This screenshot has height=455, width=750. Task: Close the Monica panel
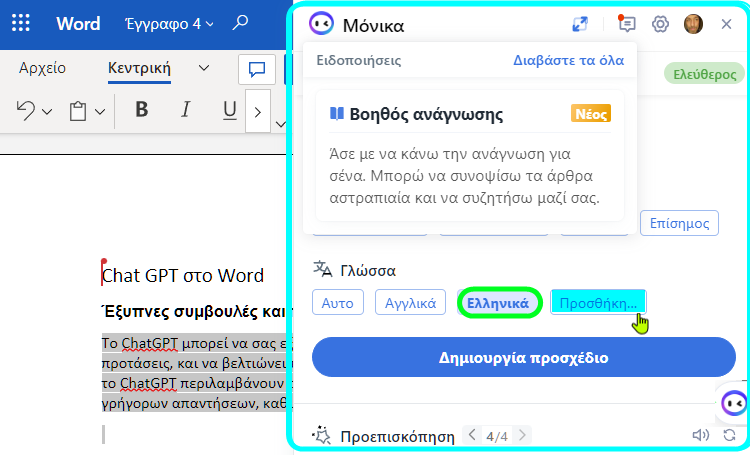(x=726, y=23)
